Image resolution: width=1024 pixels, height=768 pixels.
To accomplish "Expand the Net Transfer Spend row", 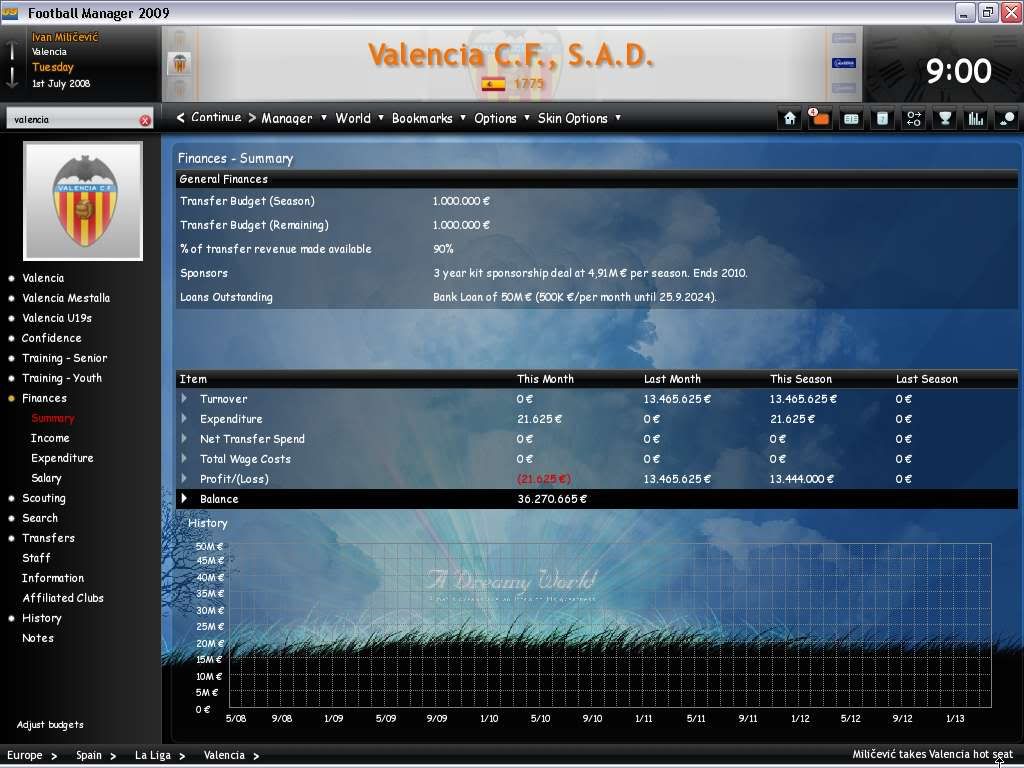I will [185, 439].
